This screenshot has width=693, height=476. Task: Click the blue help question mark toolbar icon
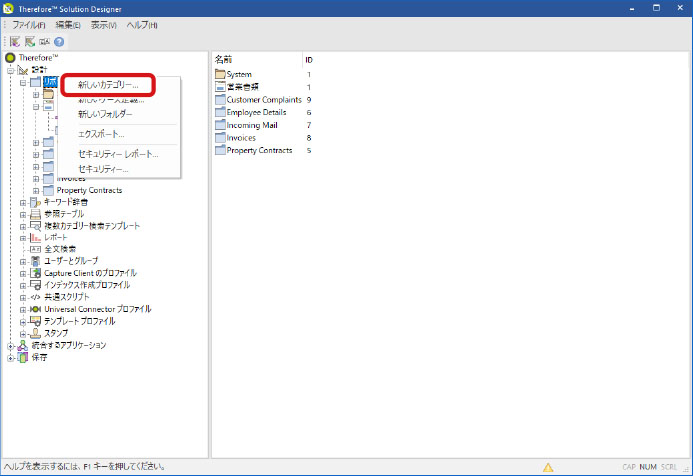59,41
